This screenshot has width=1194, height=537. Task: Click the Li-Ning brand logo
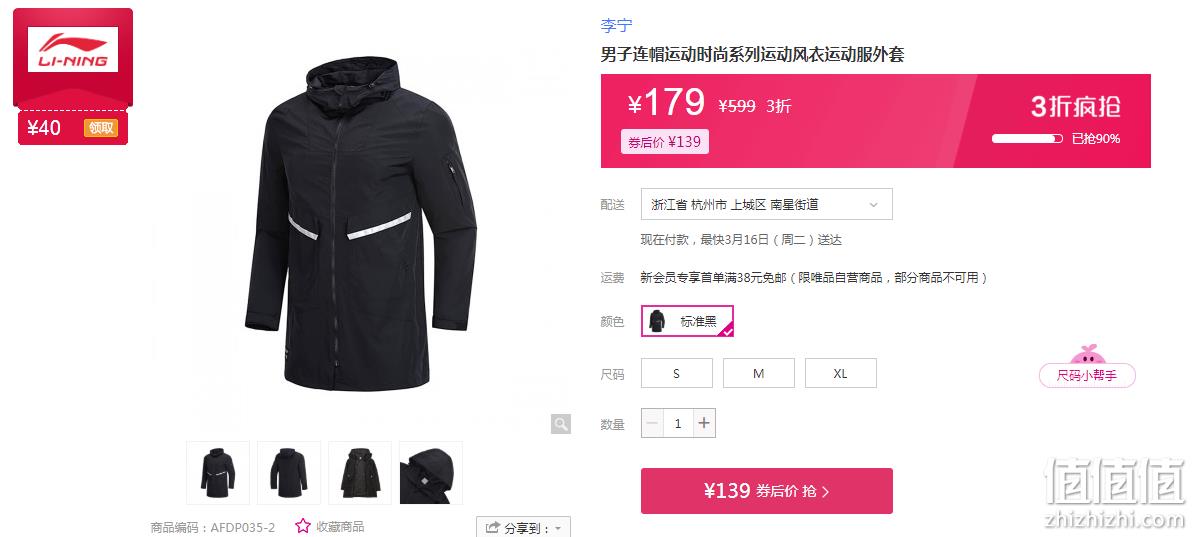(73, 50)
